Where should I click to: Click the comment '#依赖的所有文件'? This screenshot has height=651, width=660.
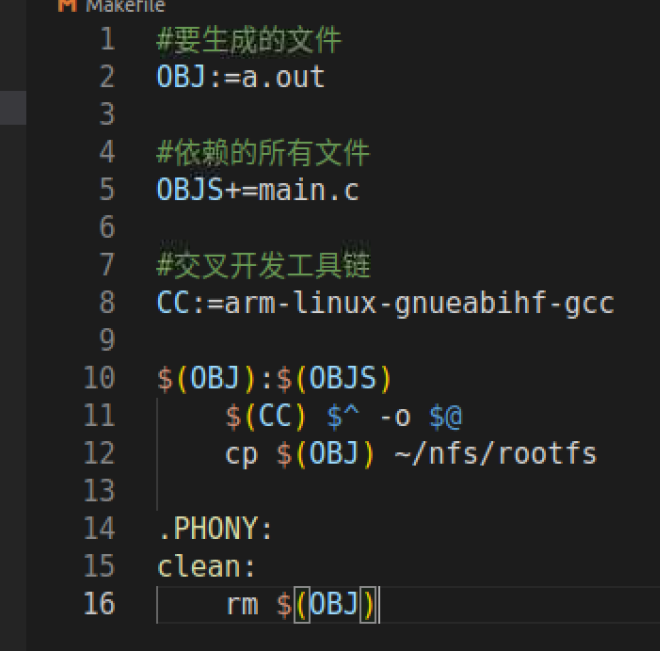[x=263, y=153]
